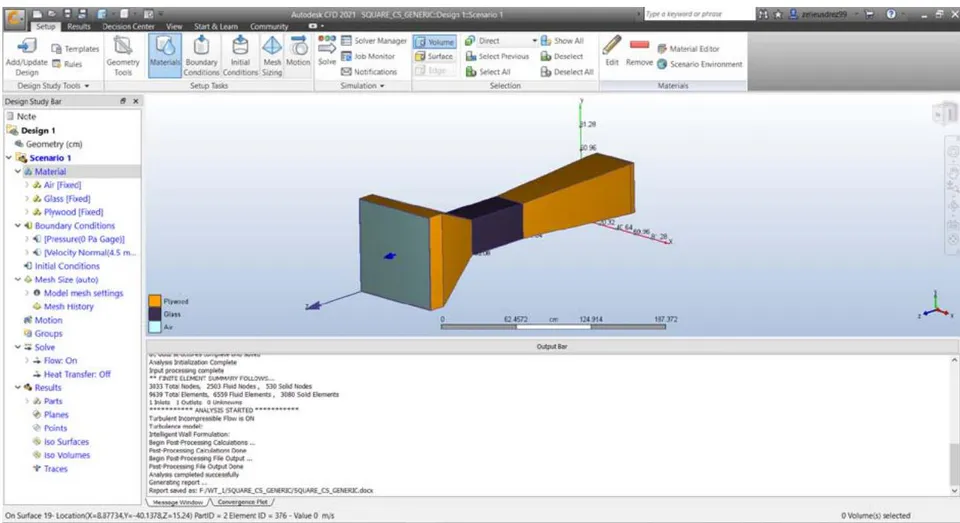Collapse the Boundary Conditions tree node
Viewport: 960px width, 523px height.
pyautogui.click(x=18, y=225)
